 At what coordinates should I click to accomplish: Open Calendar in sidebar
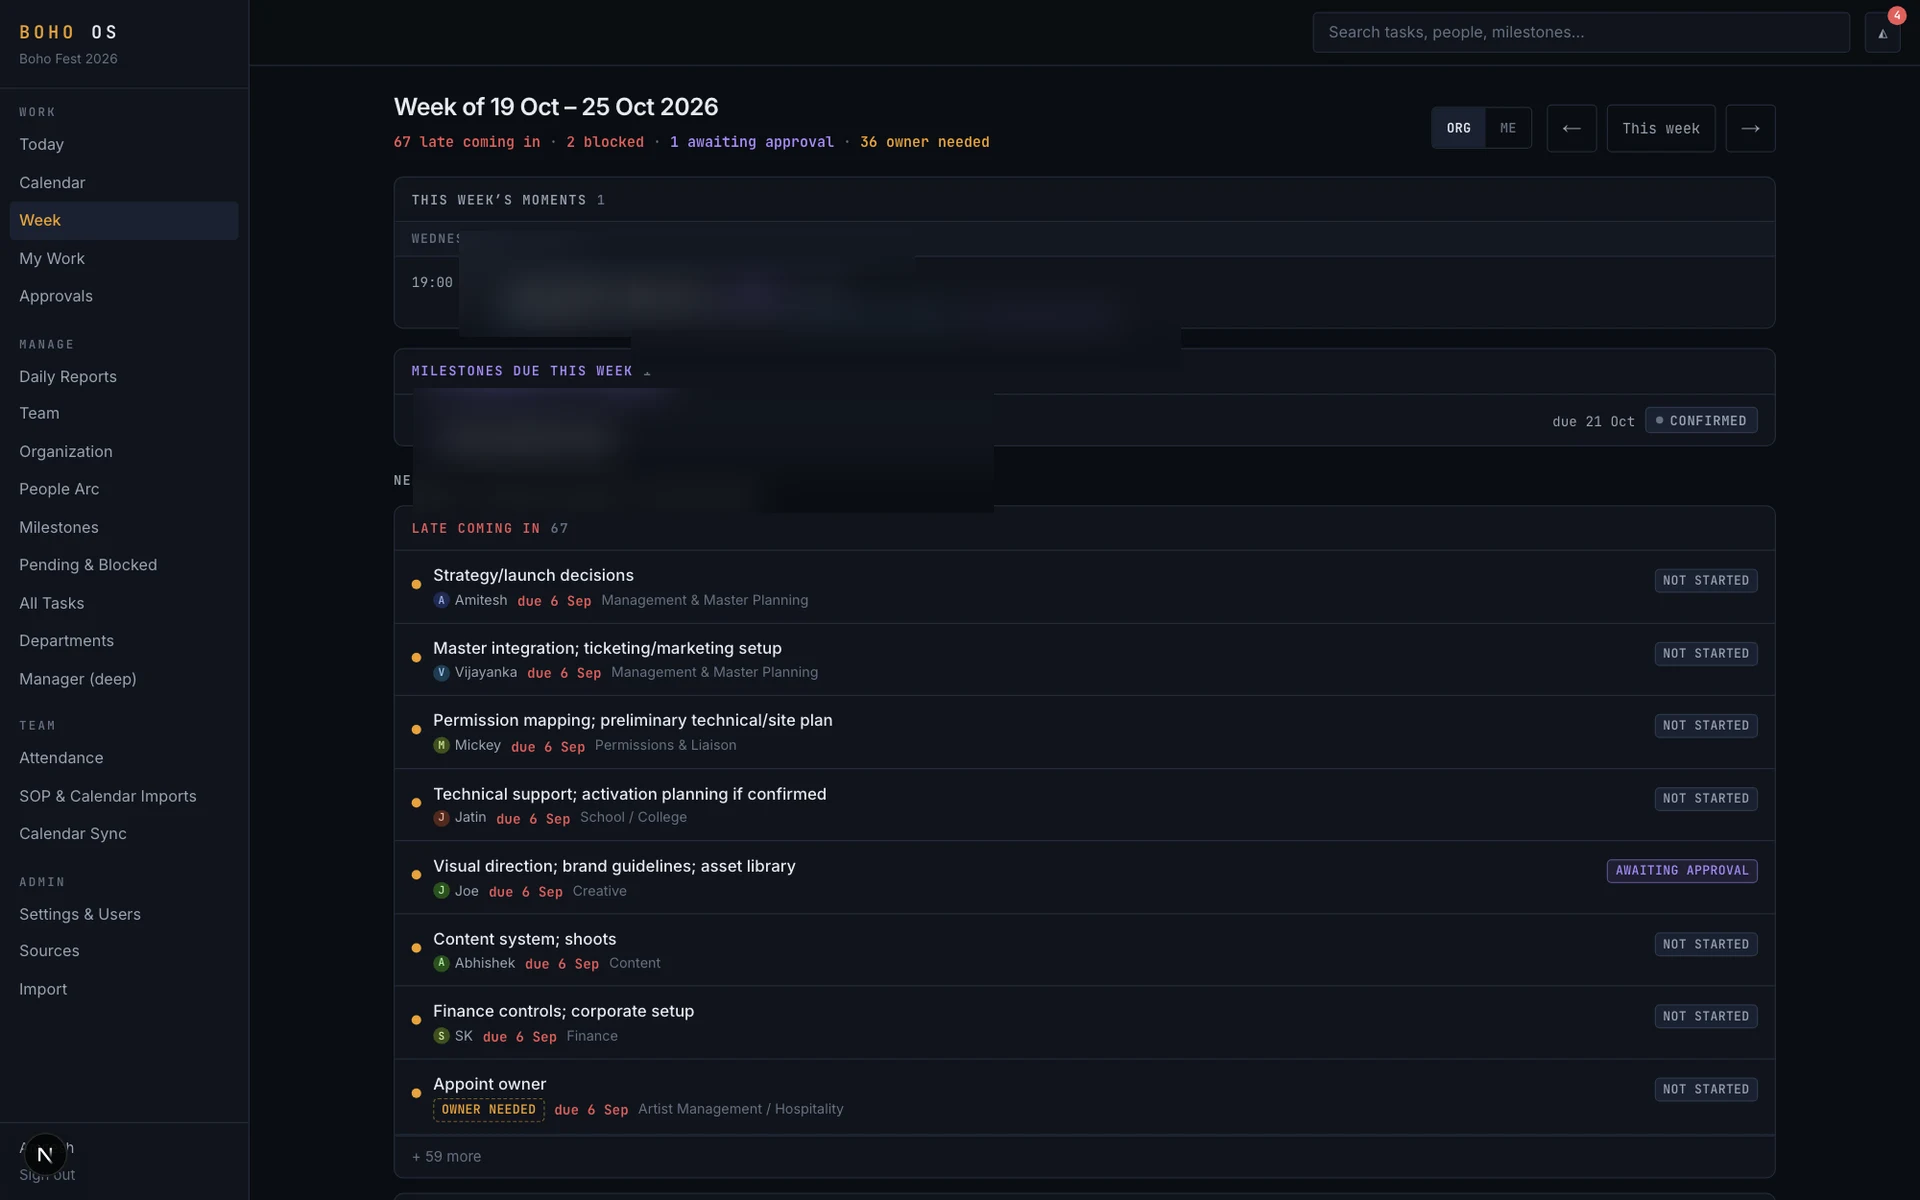point(124,183)
